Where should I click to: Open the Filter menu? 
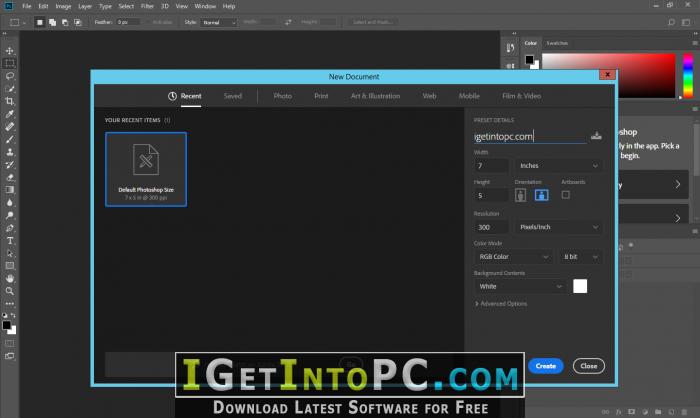point(147,6)
